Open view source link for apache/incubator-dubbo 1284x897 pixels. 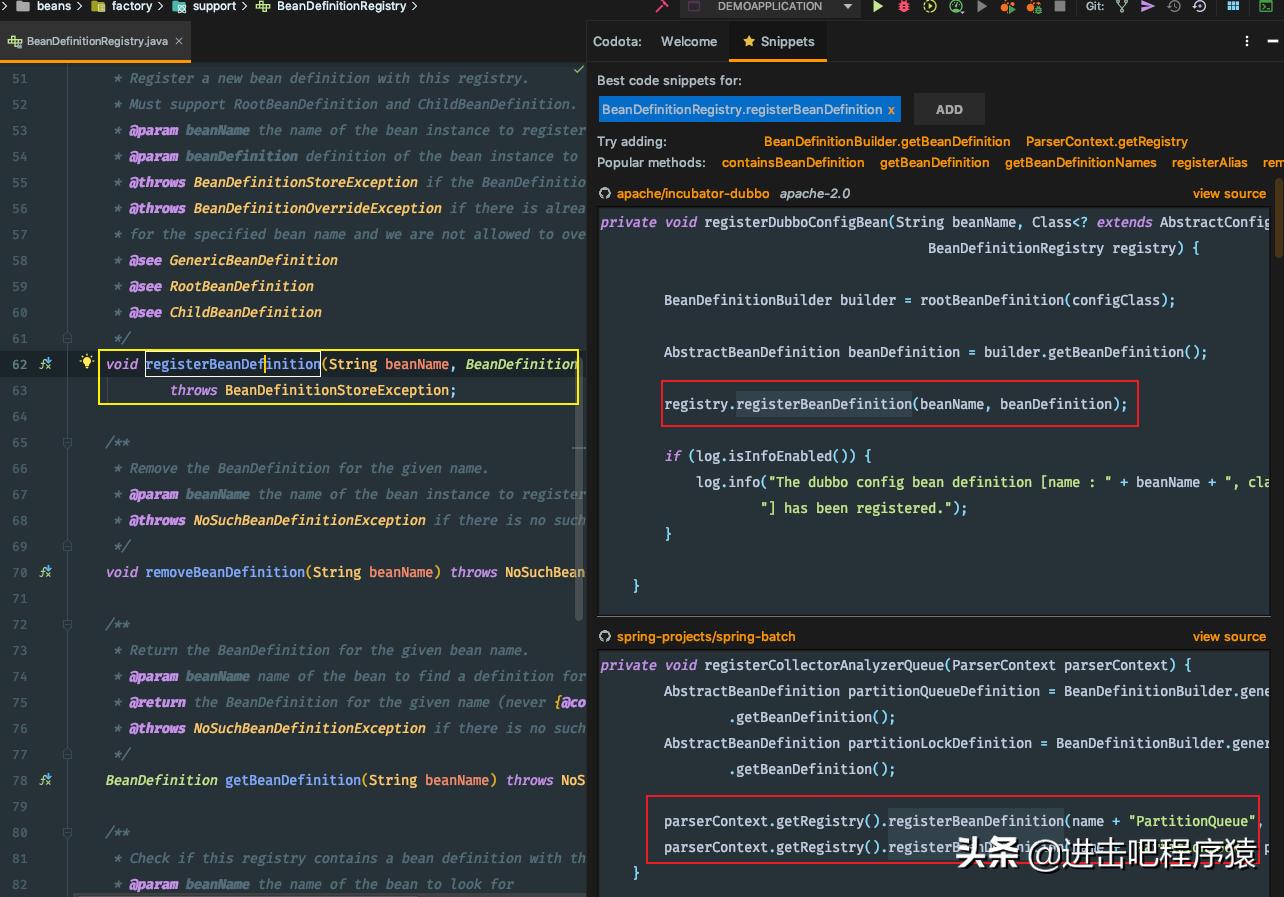(x=1228, y=194)
